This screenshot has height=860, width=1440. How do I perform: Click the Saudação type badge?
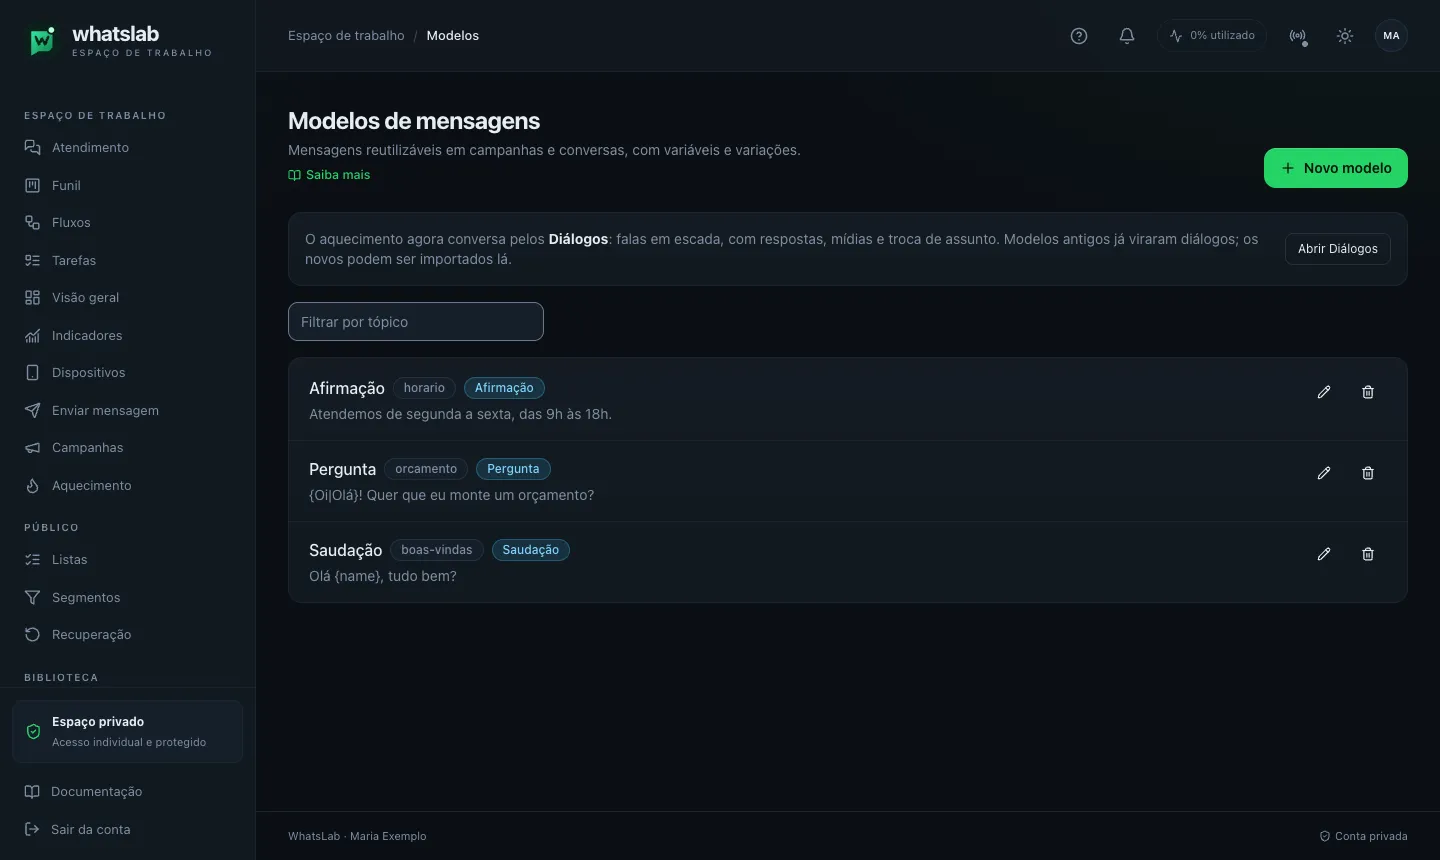point(531,550)
